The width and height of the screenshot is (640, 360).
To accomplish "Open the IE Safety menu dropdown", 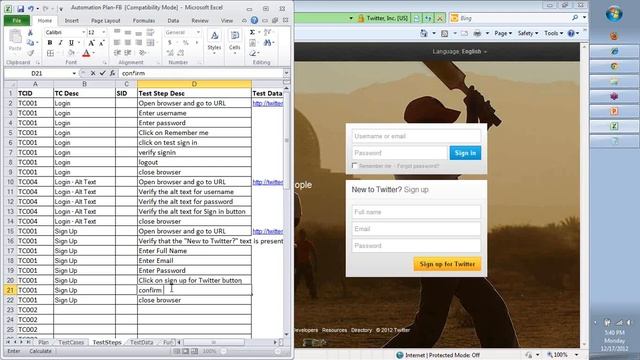I will (527, 33).
